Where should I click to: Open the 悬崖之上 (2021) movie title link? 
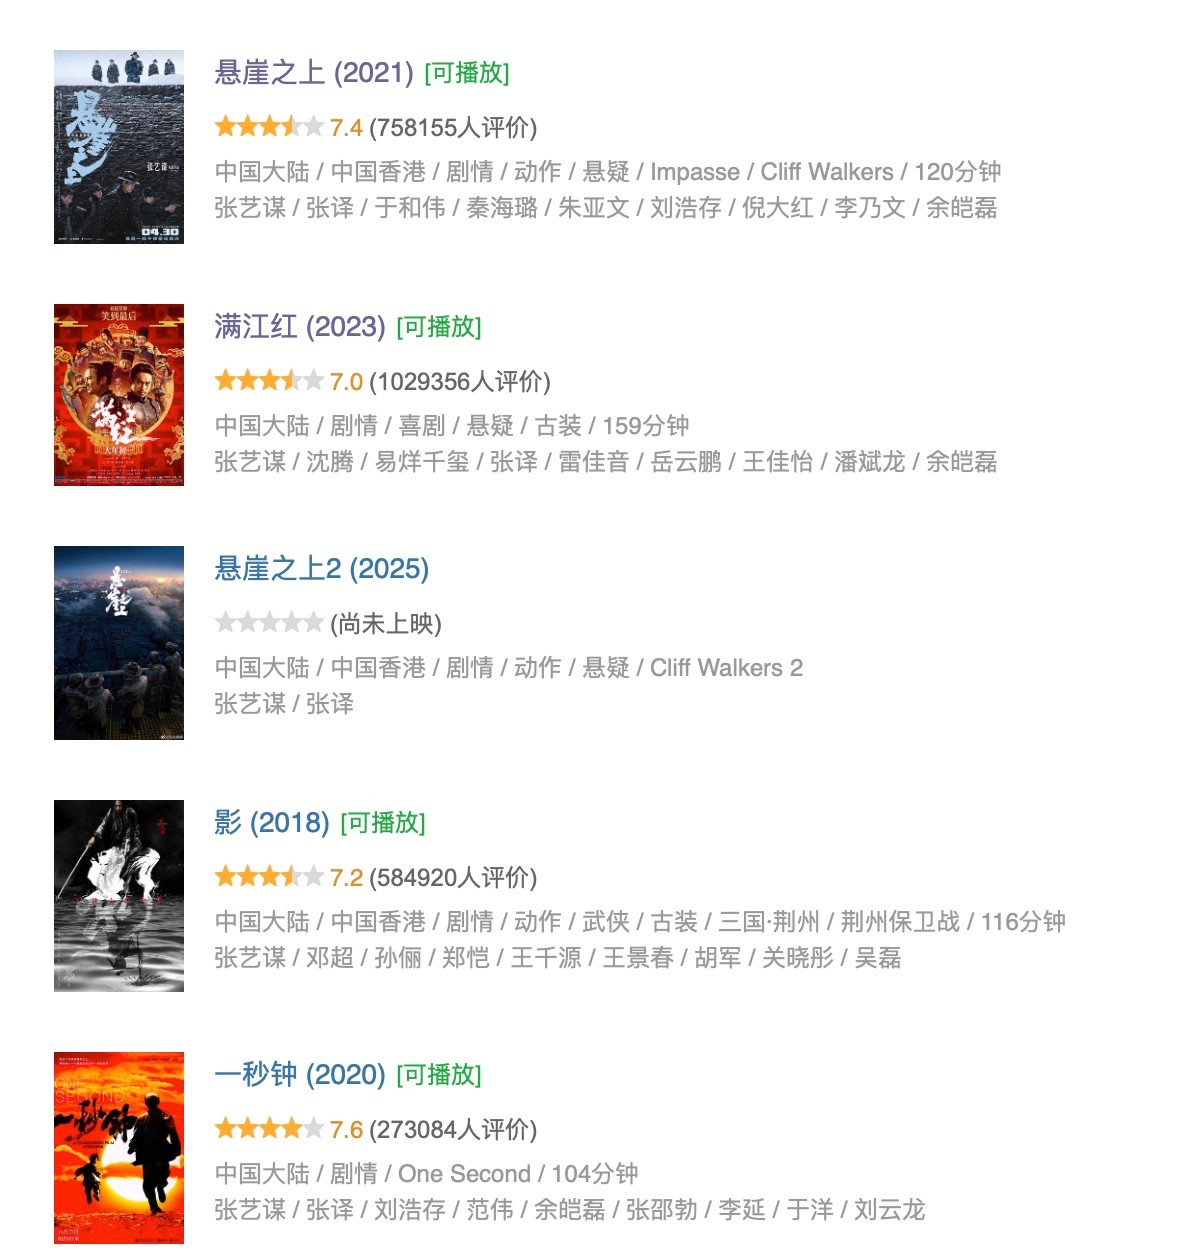pos(314,73)
